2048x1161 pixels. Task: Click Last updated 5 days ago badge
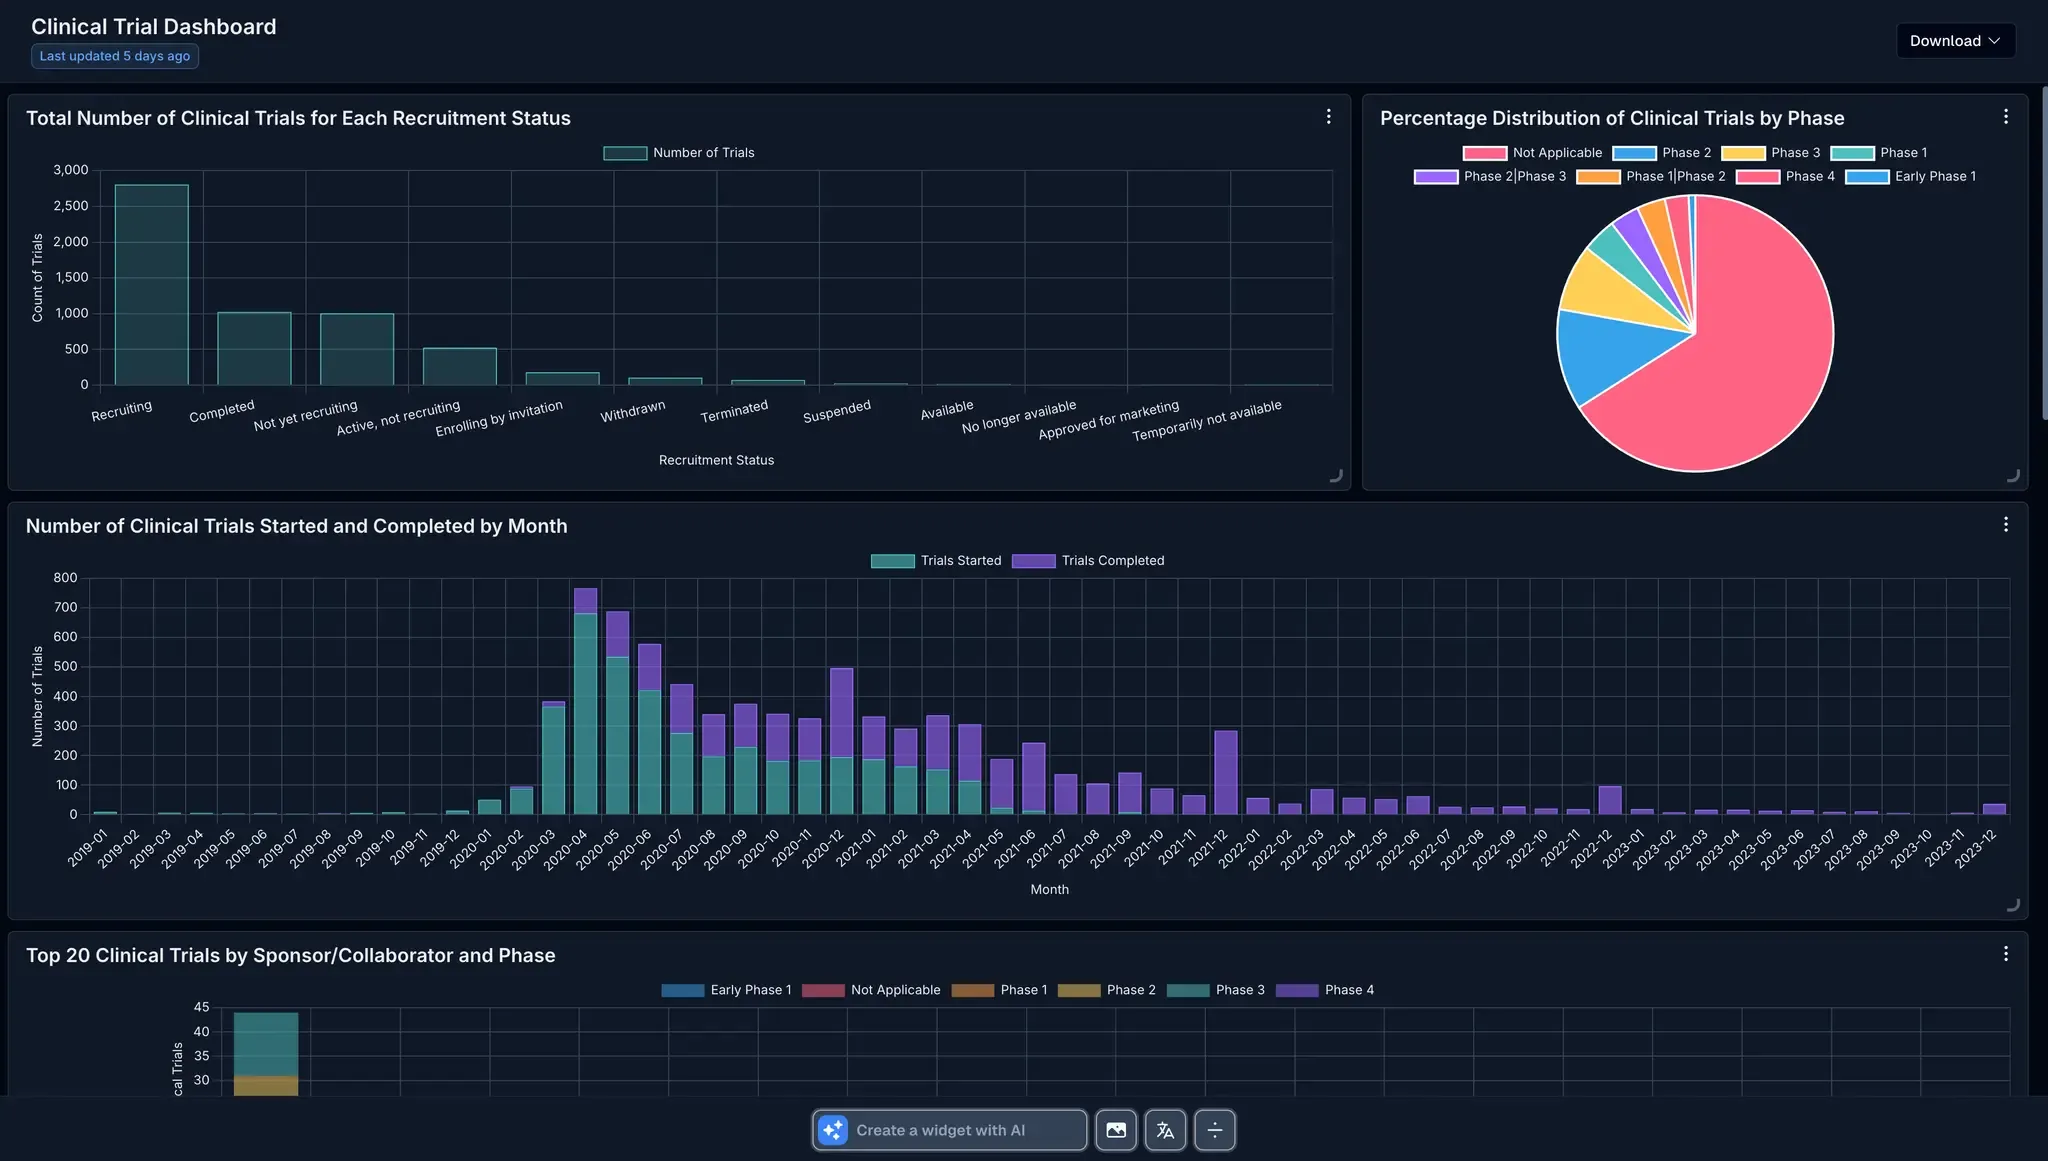115,56
